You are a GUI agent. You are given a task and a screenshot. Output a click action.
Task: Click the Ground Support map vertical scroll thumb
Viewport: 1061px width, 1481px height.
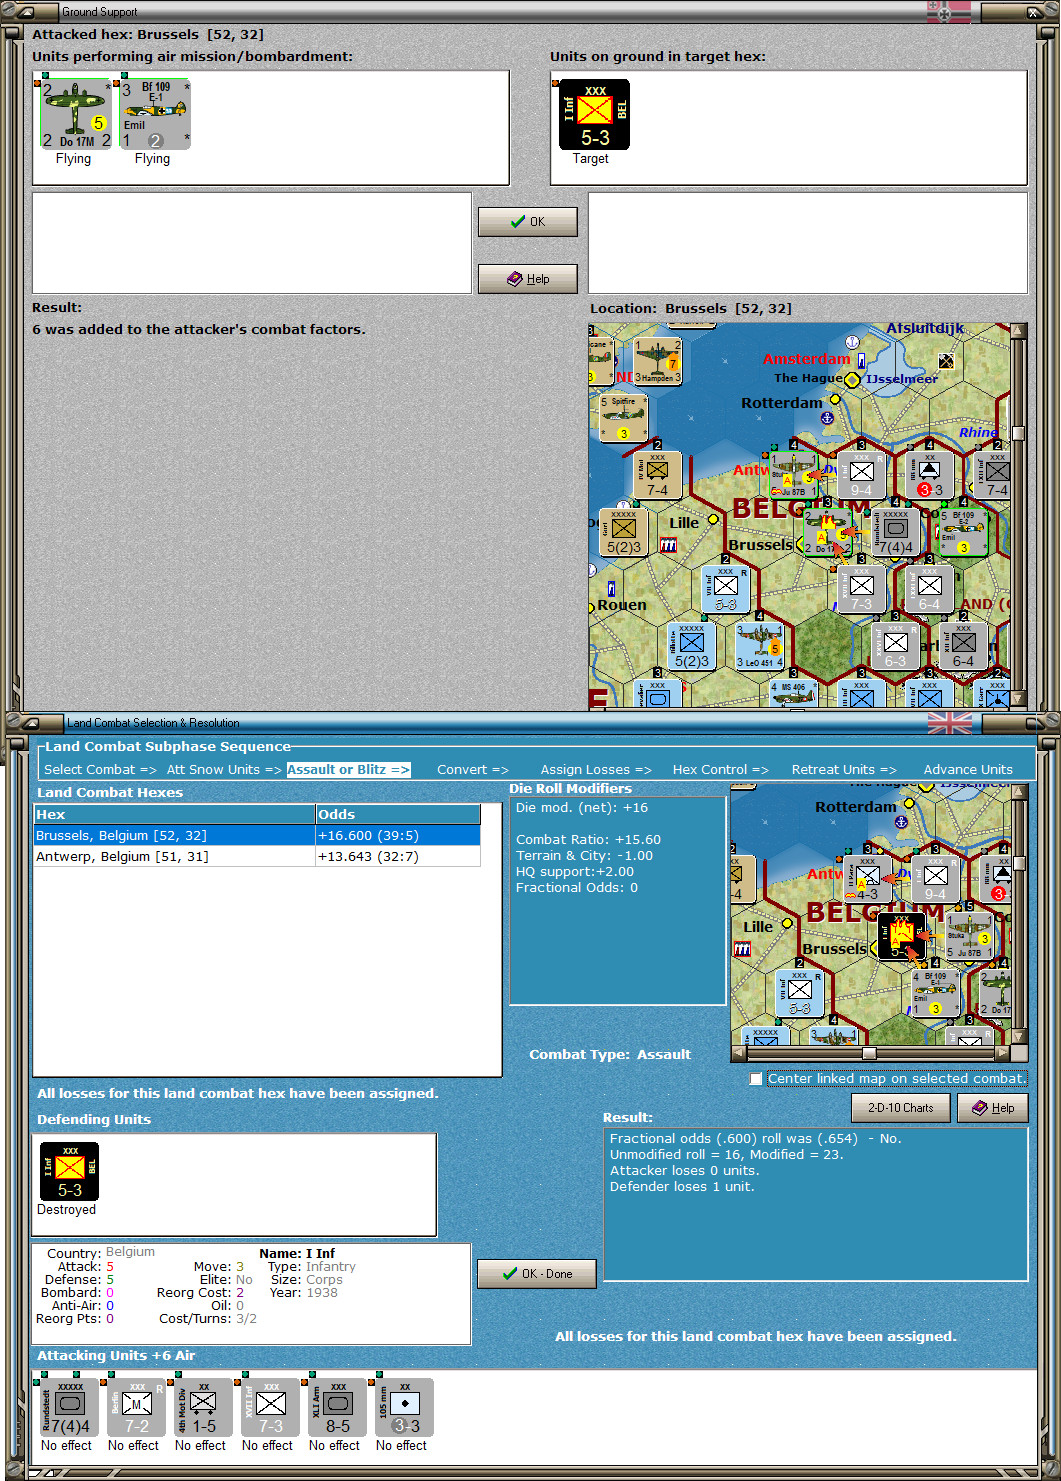click(1019, 433)
